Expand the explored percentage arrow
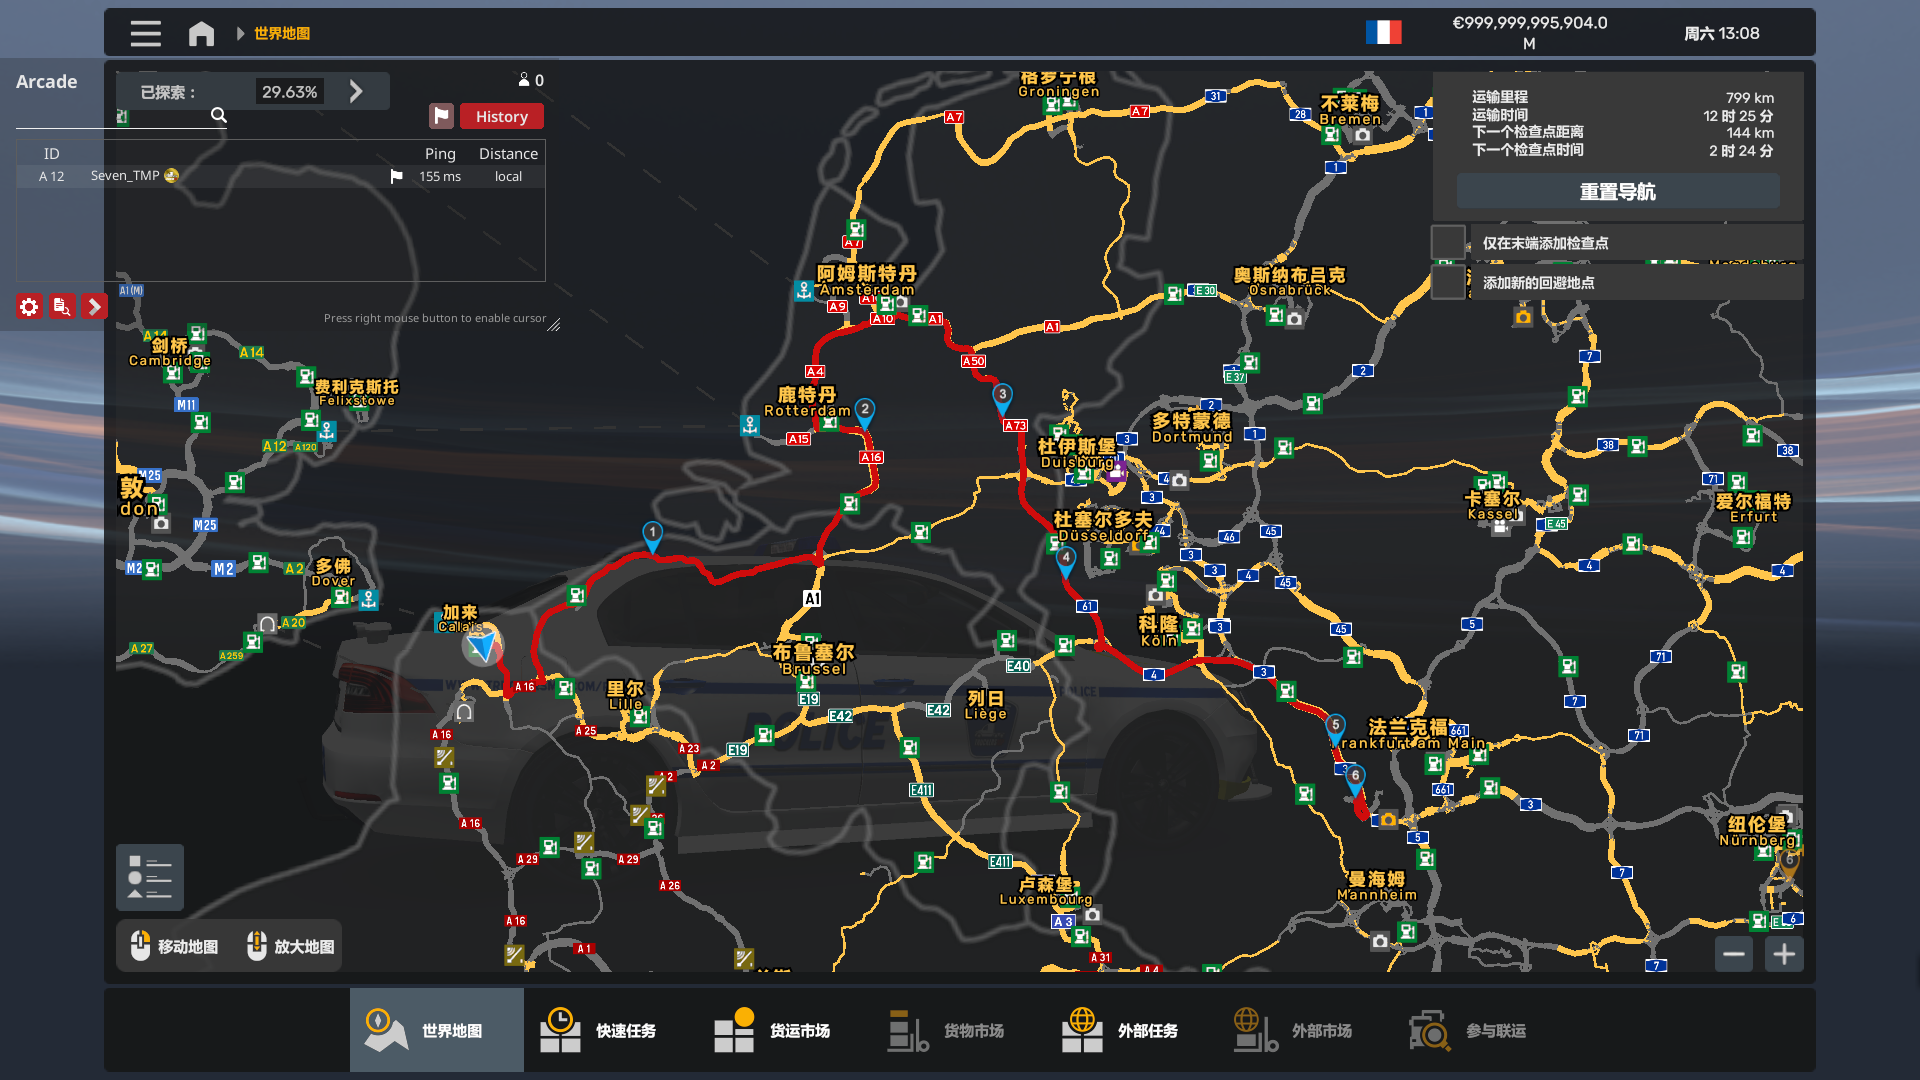The height and width of the screenshot is (1080, 1920). pyautogui.click(x=356, y=92)
